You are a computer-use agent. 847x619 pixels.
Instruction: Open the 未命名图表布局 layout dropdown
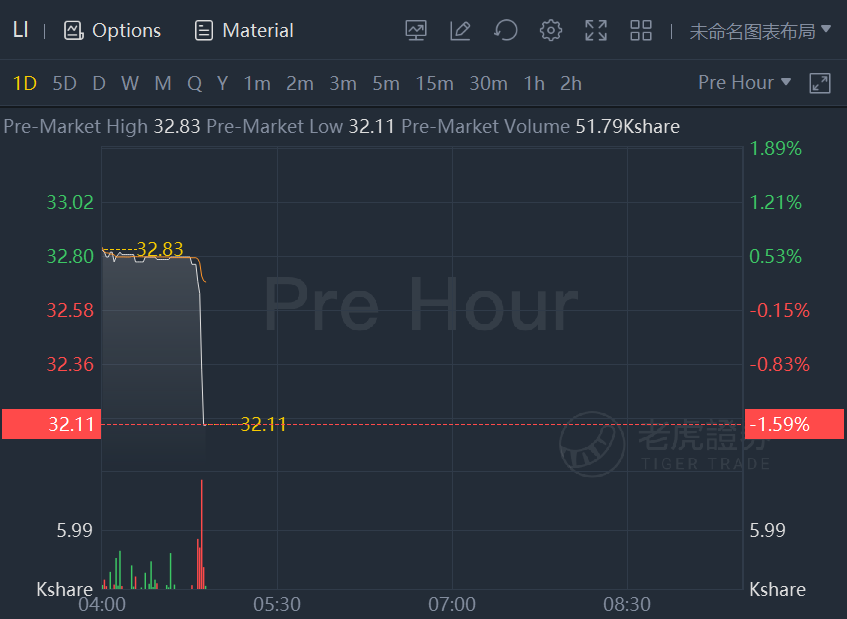[759, 31]
